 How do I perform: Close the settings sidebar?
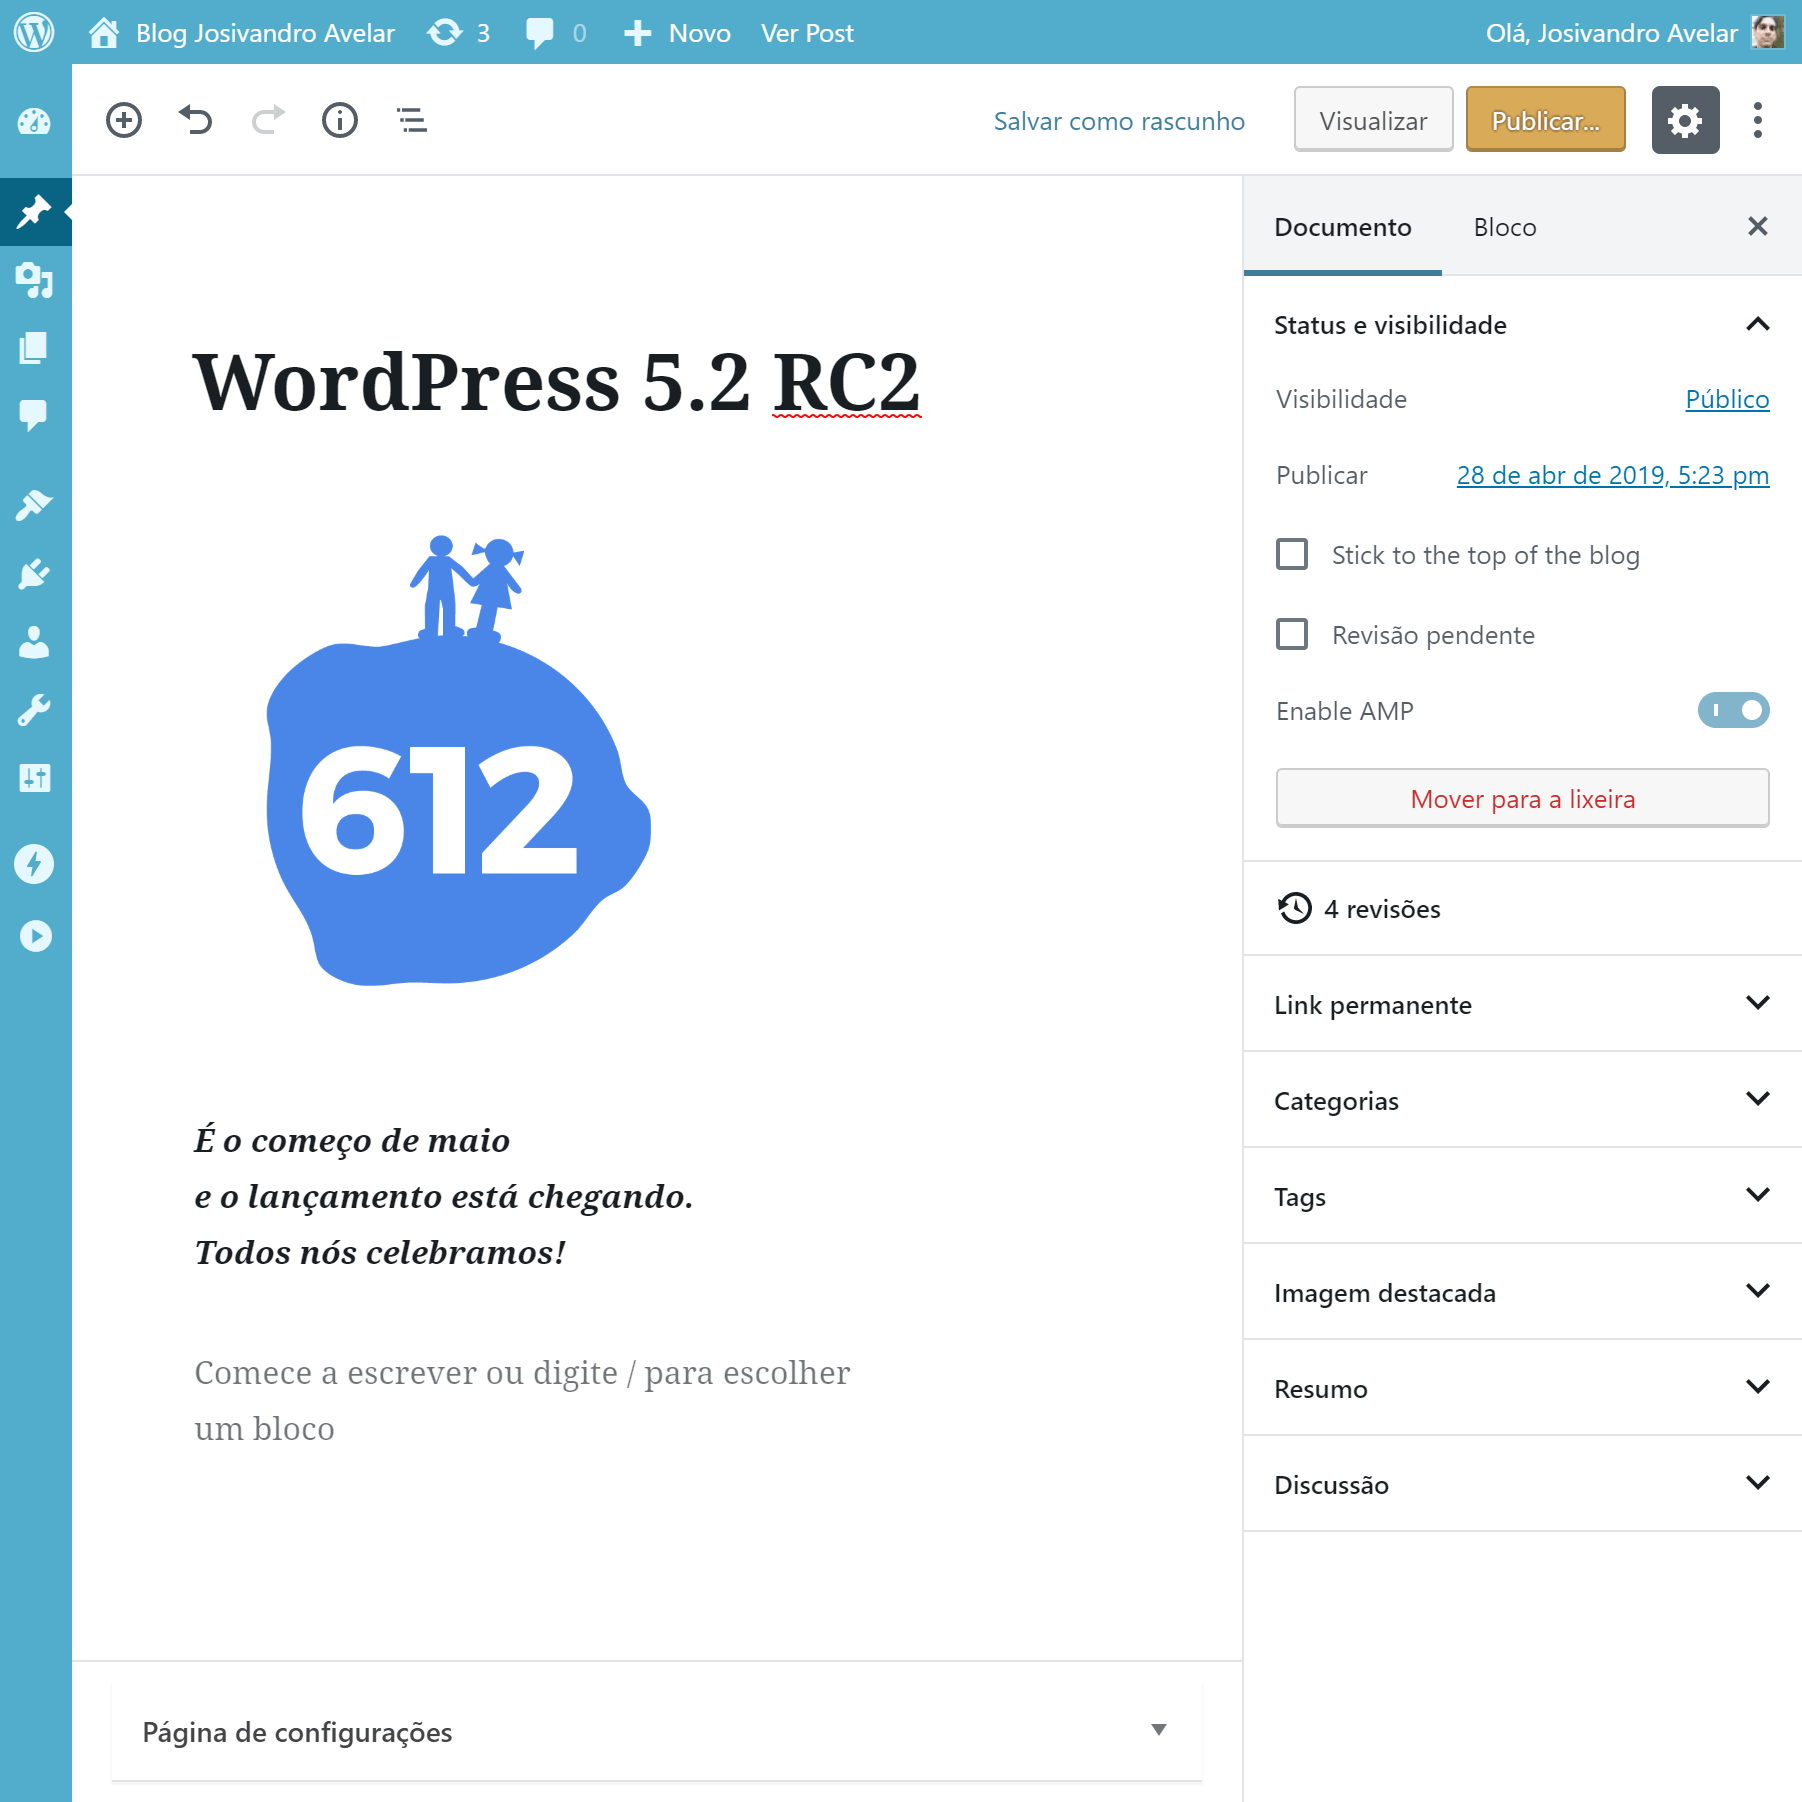click(1757, 226)
